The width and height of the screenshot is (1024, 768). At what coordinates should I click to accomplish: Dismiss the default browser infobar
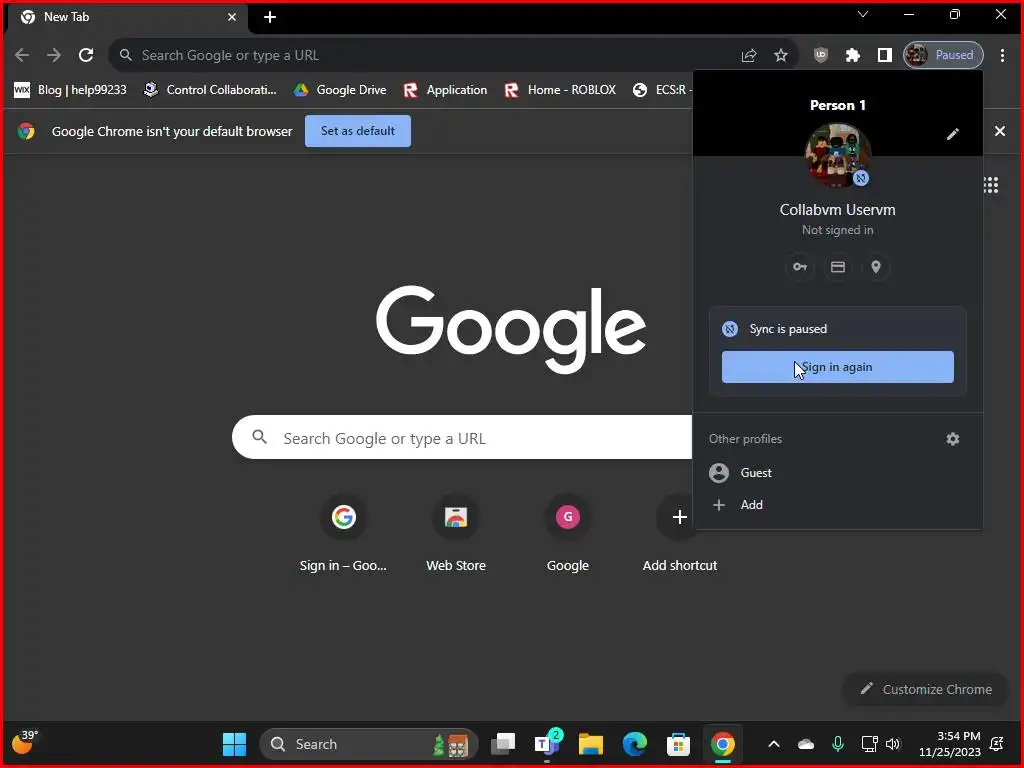point(999,131)
